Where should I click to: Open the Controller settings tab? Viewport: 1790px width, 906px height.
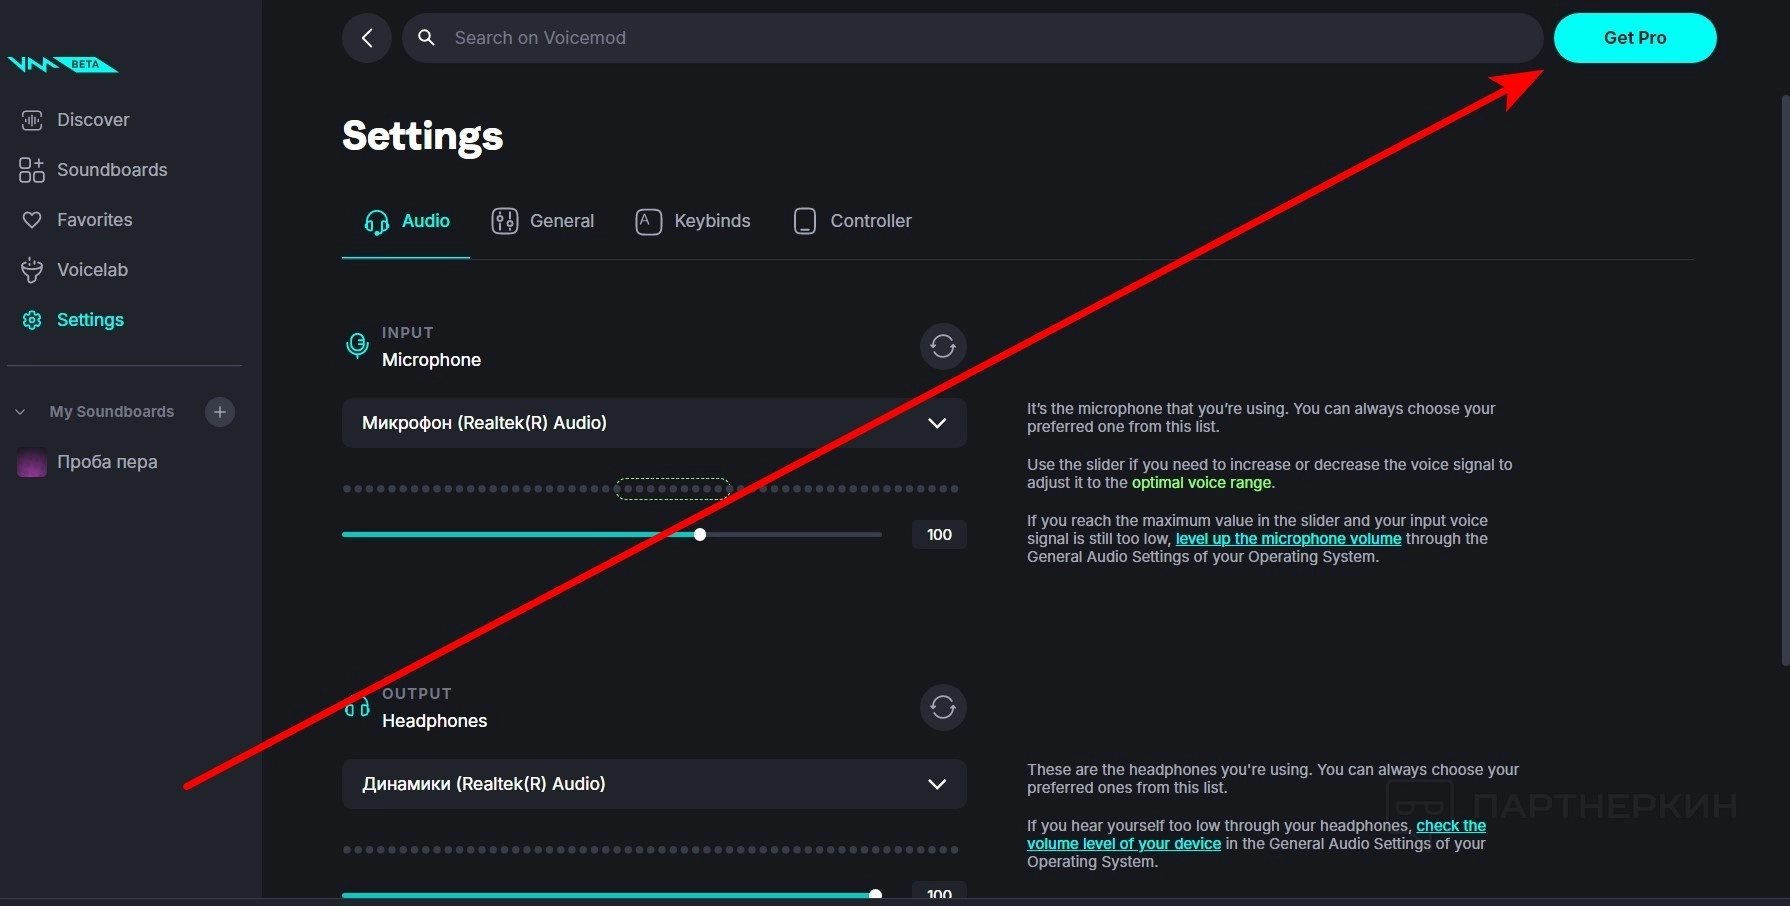[x=852, y=221]
